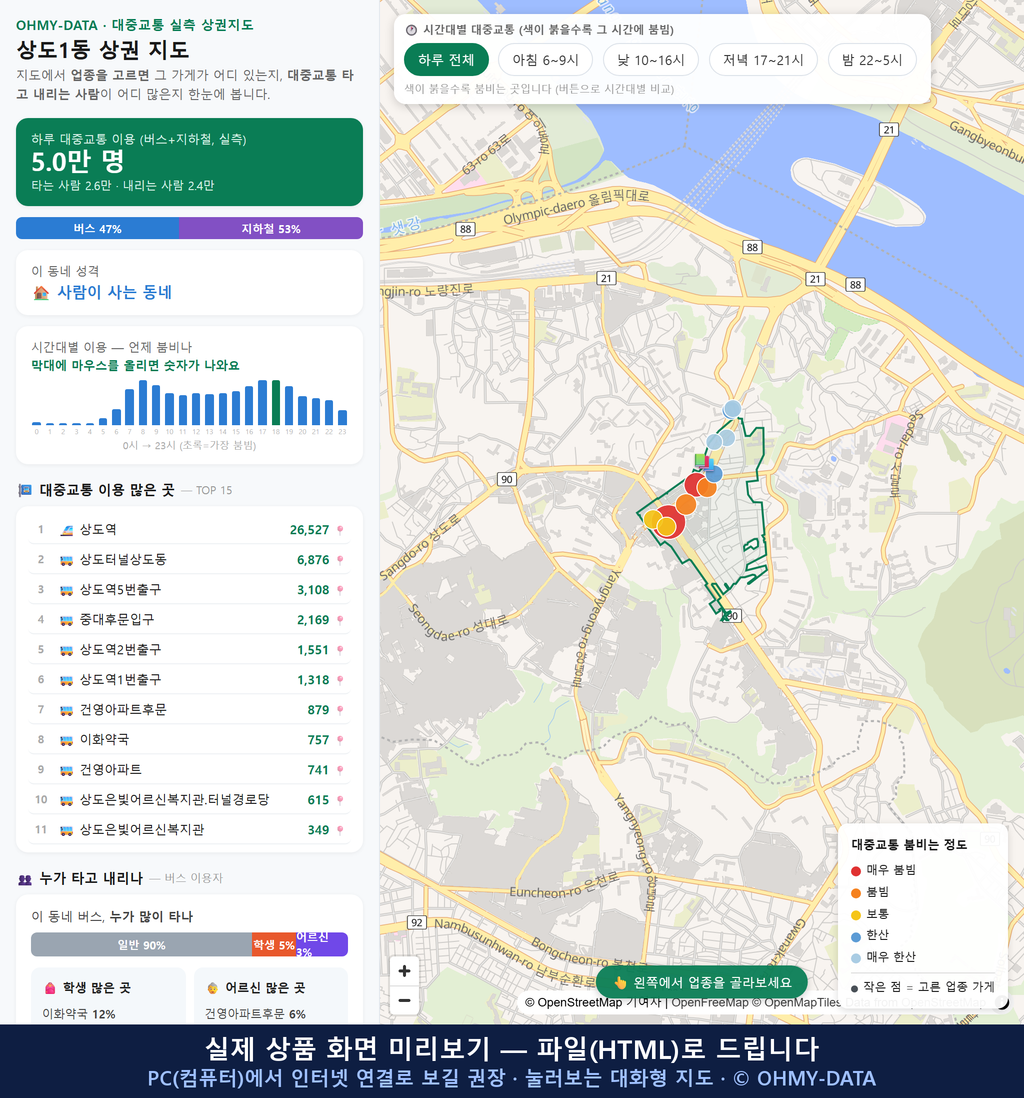Select the 상도은빛어르신복지관 row with 349

click(189, 831)
